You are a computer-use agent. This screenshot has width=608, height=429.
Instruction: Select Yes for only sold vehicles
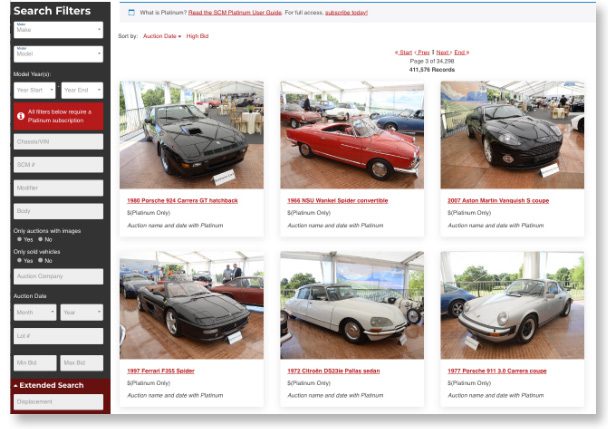[18, 261]
